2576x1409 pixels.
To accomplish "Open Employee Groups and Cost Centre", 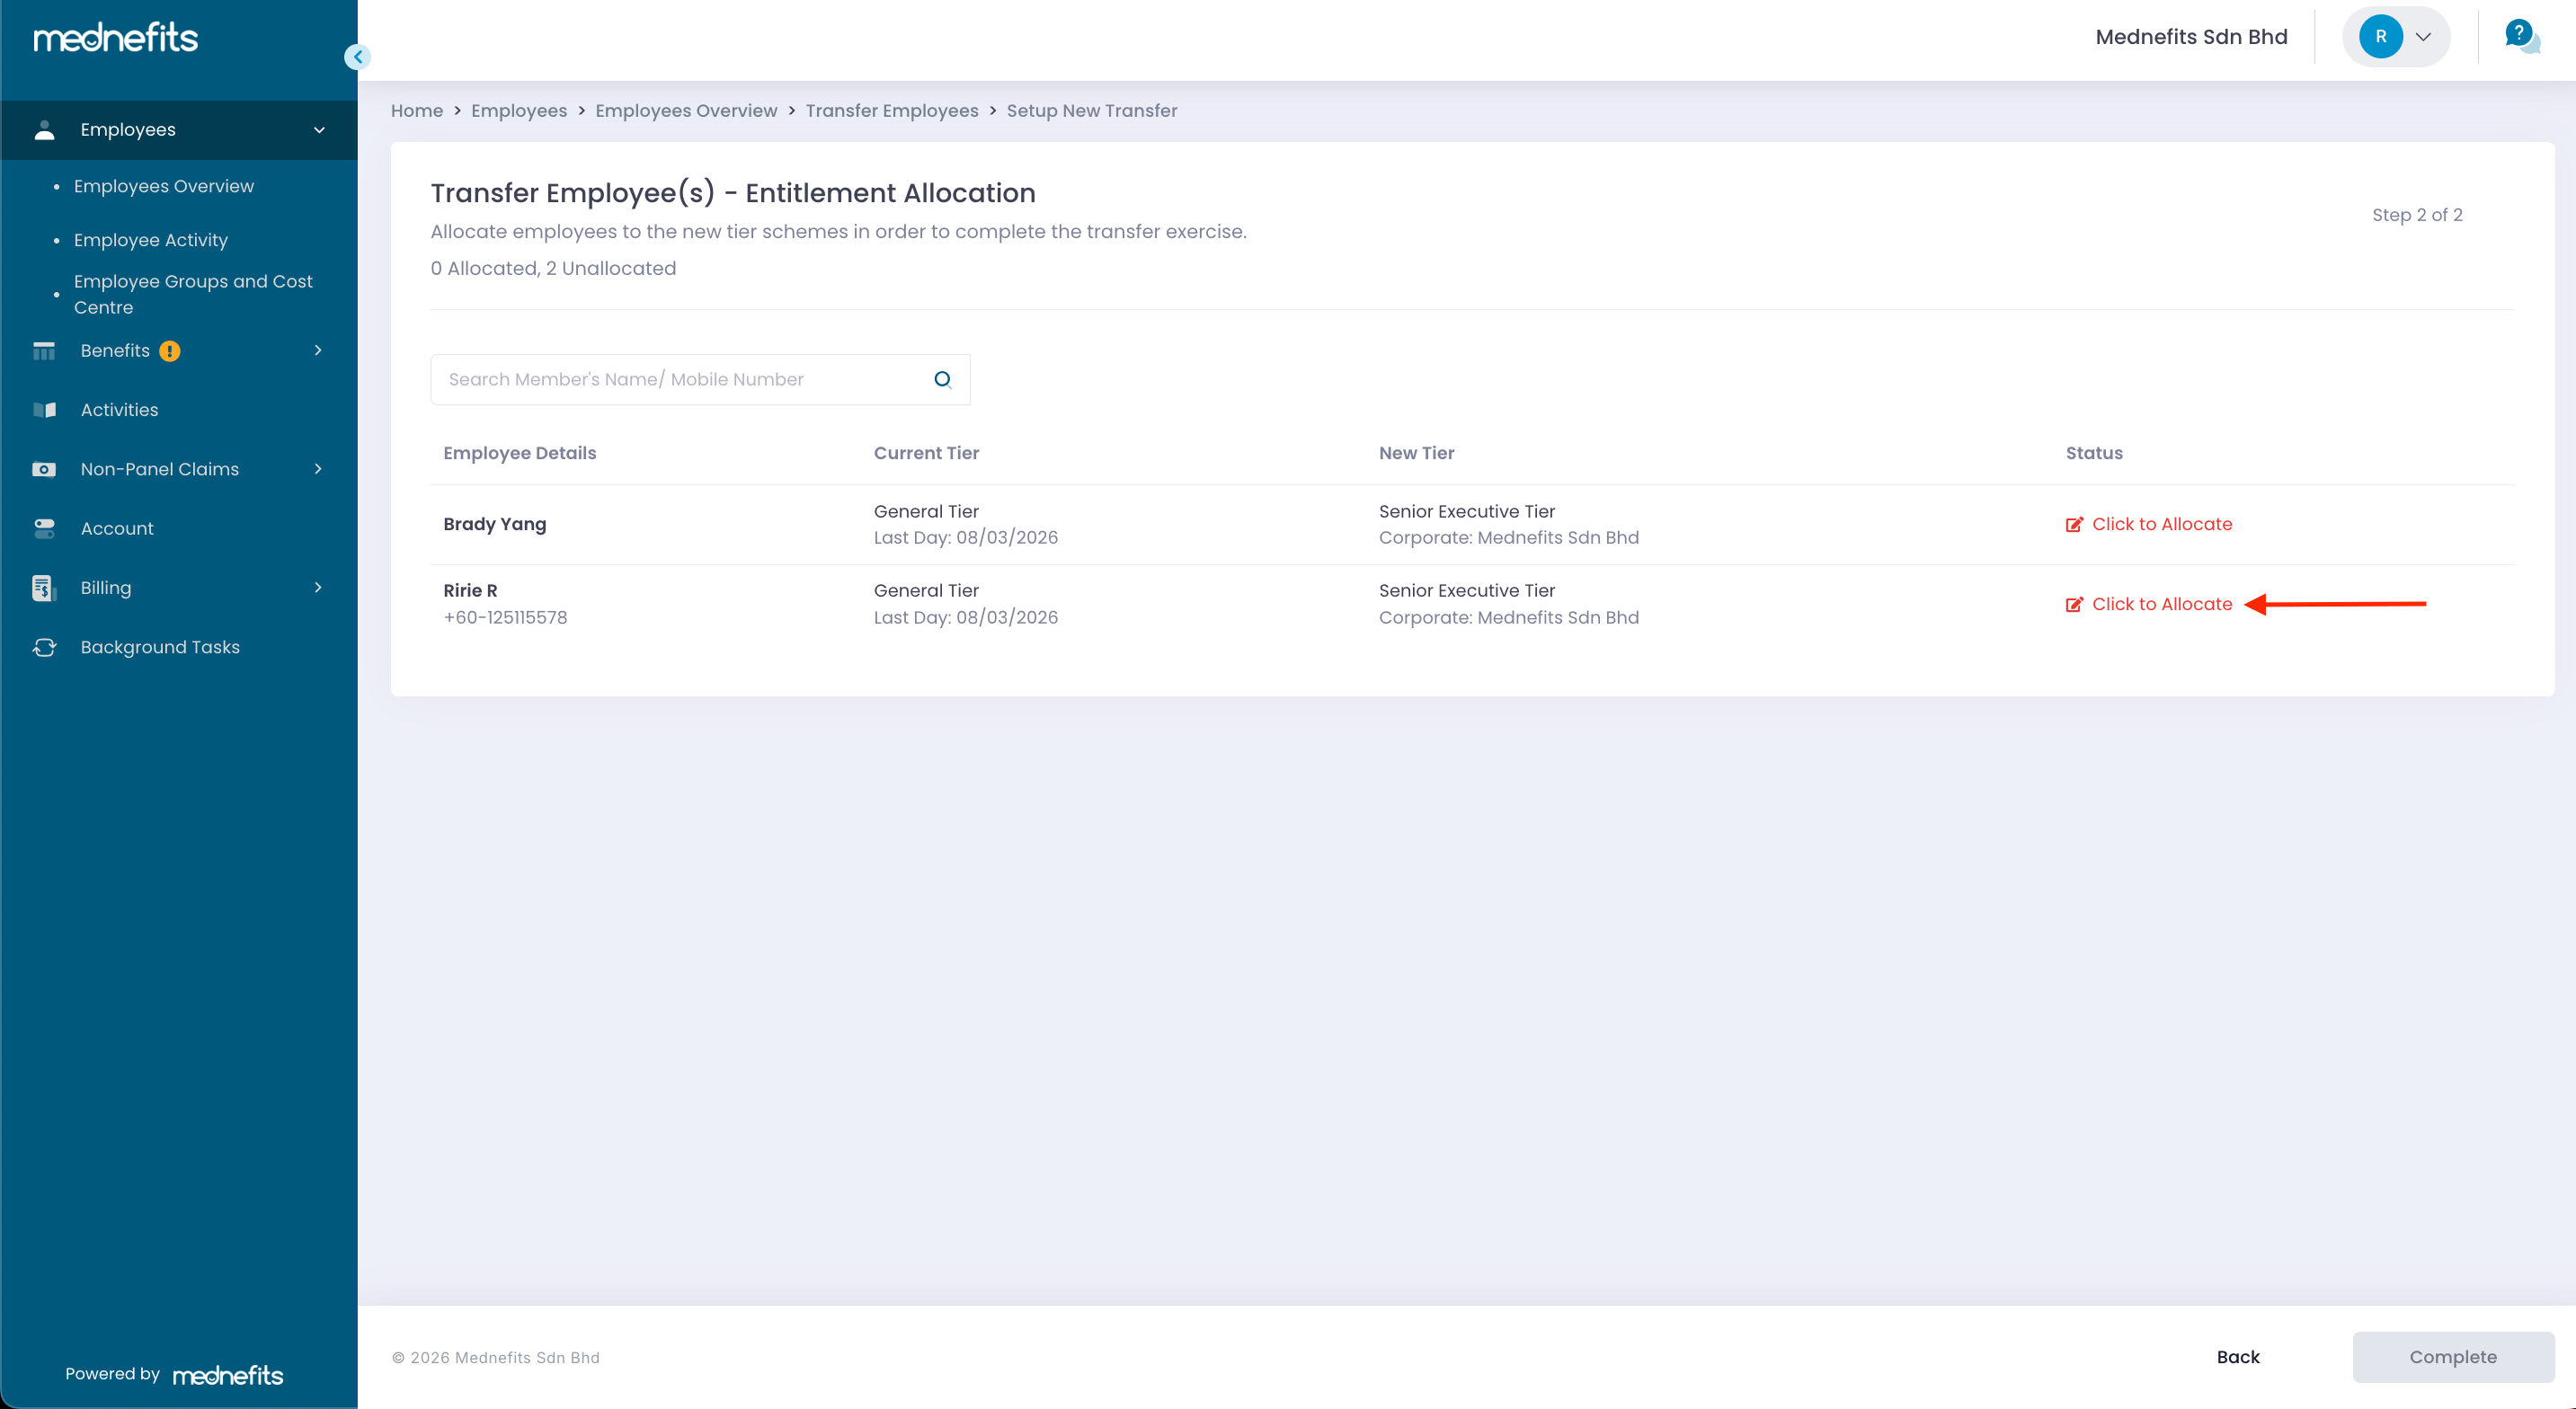I will (x=193, y=294).
